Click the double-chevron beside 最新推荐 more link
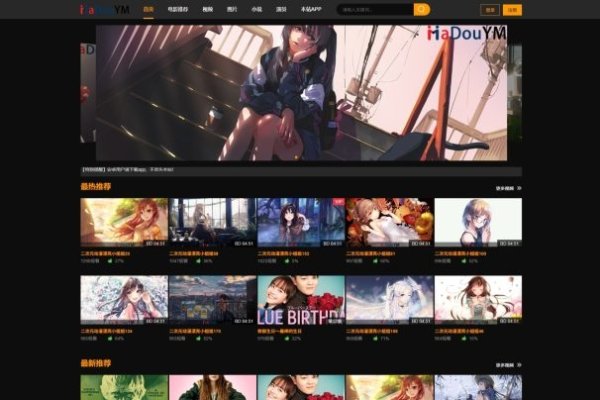600x400 pixels. [519, 365]
